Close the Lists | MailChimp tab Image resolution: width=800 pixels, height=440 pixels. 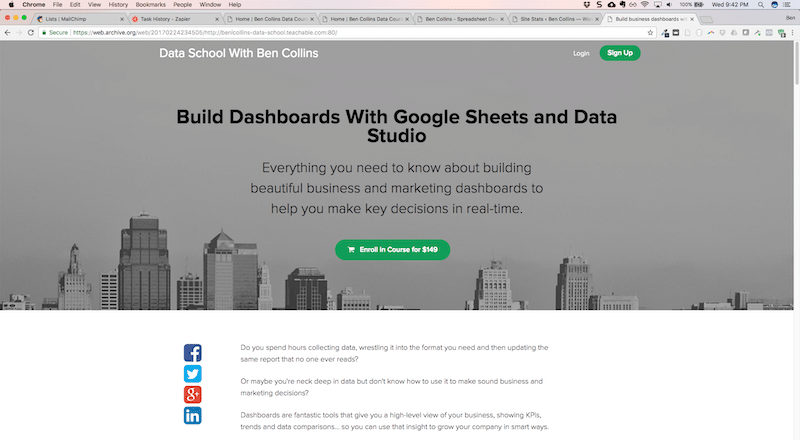pos(121,19)
